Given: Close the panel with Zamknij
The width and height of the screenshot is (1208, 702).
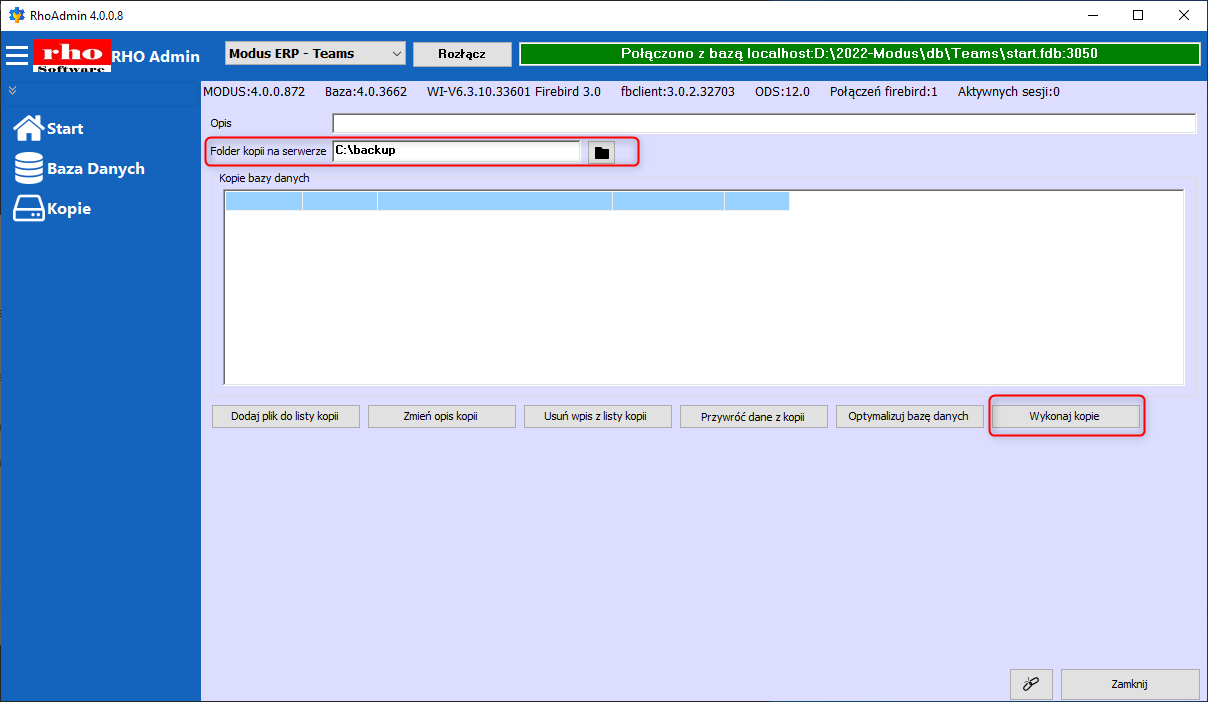Looking at the screenshot, I should 1129,685.
